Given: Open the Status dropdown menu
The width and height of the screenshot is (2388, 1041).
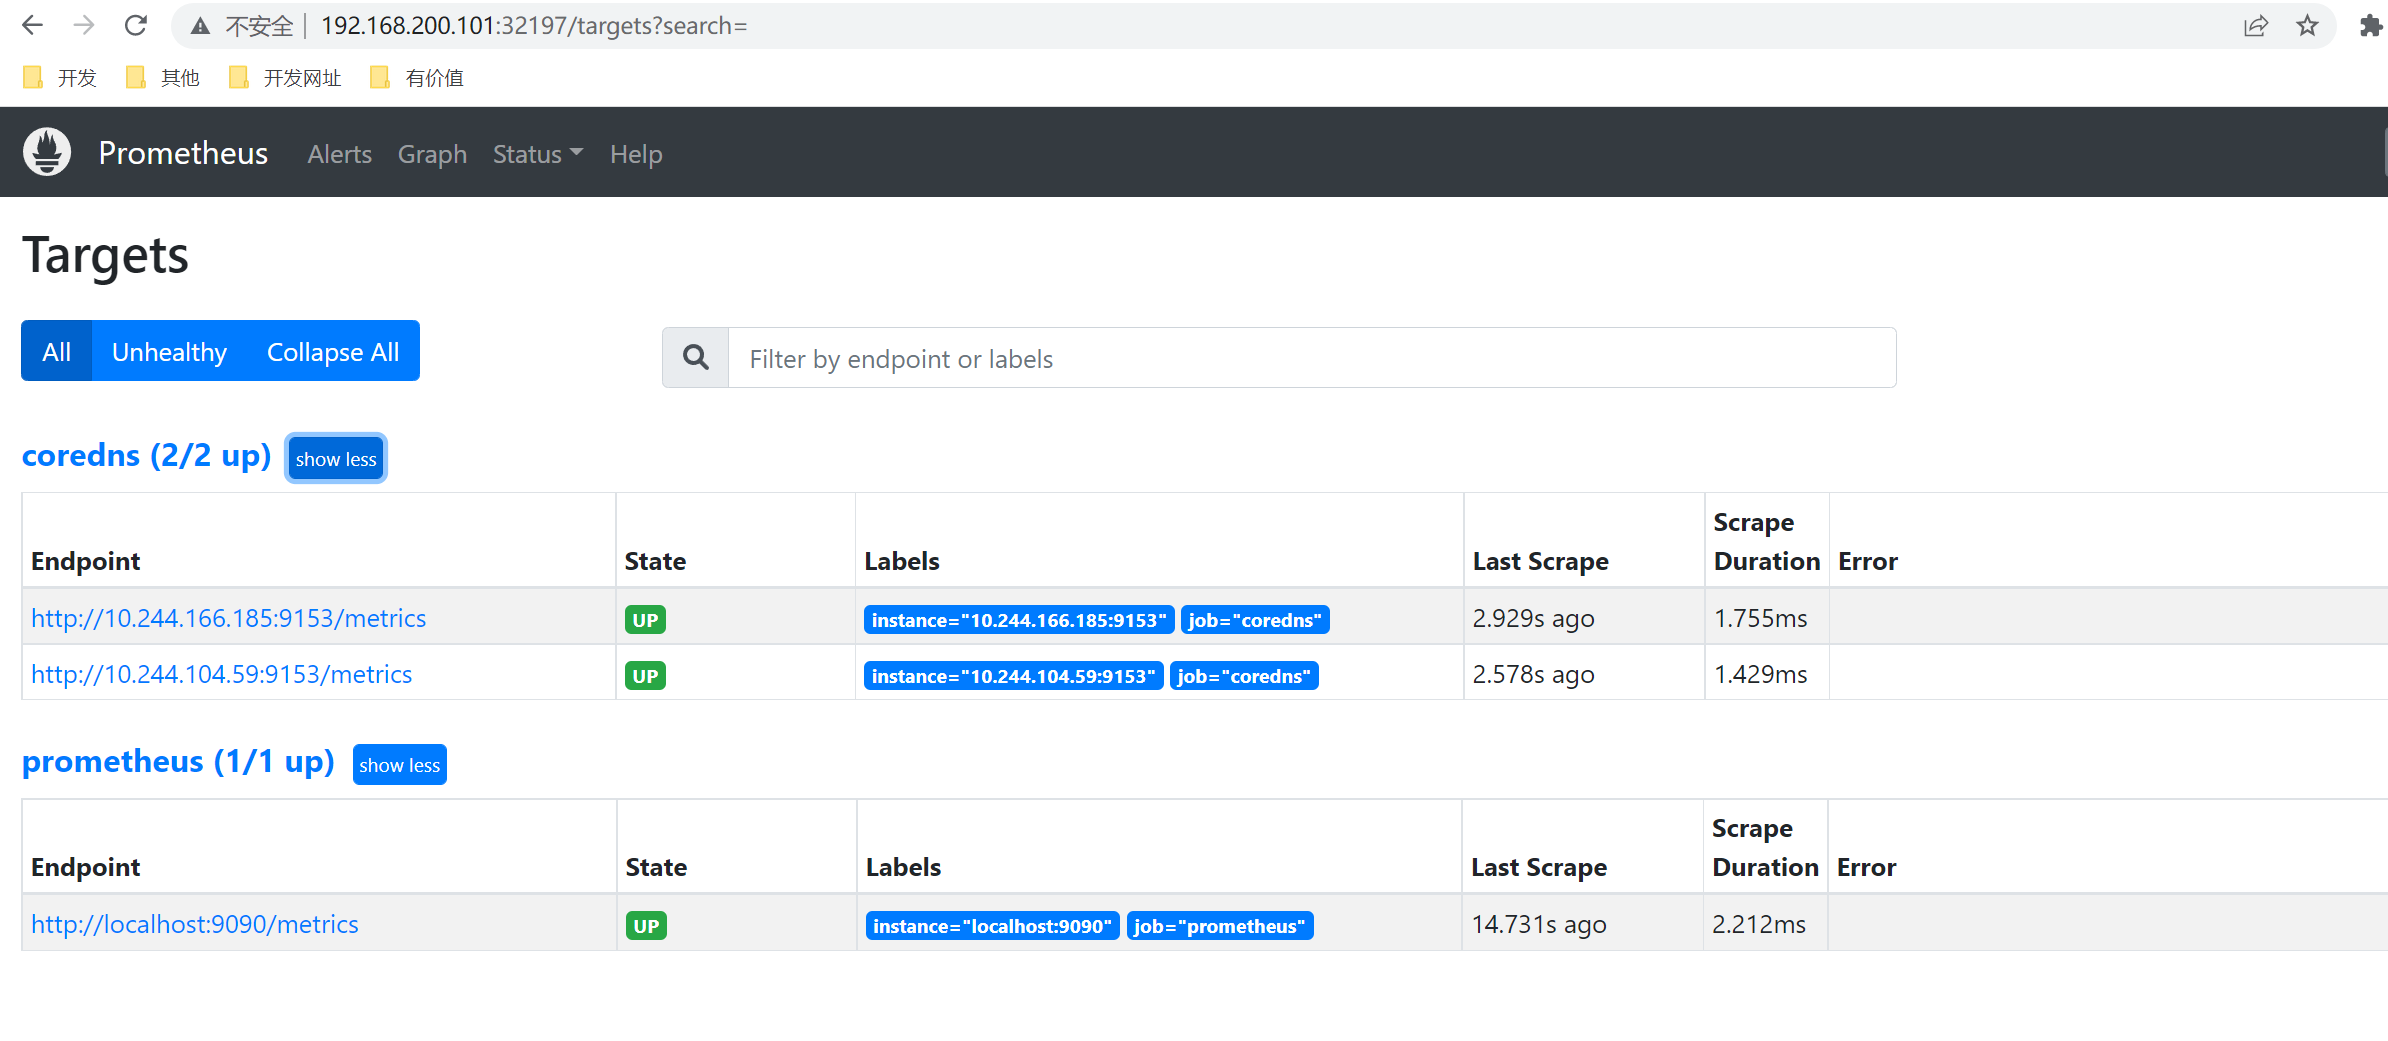Looking at the screenshot, I should pos(537,154).
